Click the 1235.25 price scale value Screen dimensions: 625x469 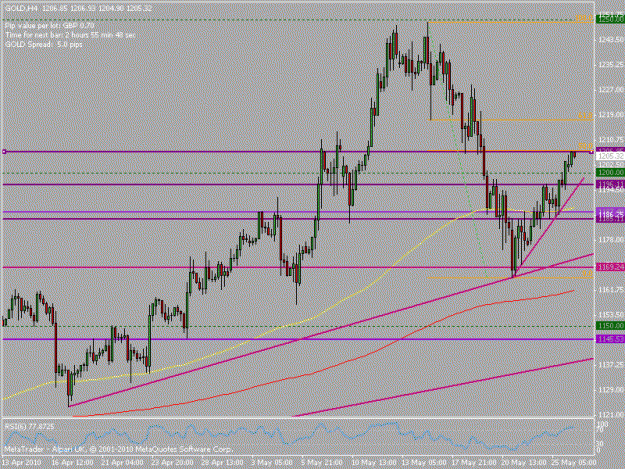click(611, 65)
